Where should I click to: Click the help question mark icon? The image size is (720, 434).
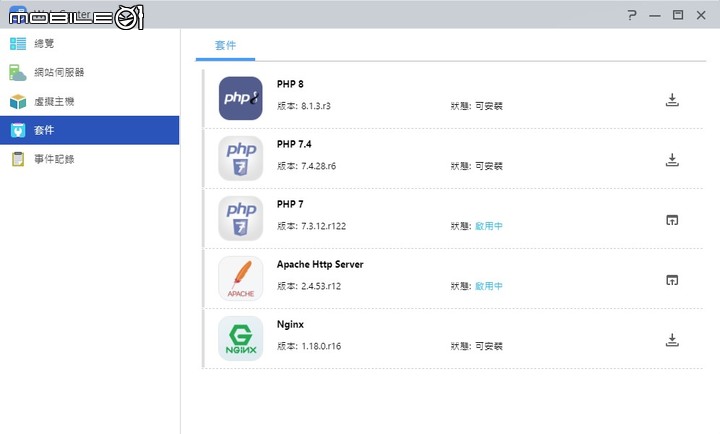click(632, 15)
